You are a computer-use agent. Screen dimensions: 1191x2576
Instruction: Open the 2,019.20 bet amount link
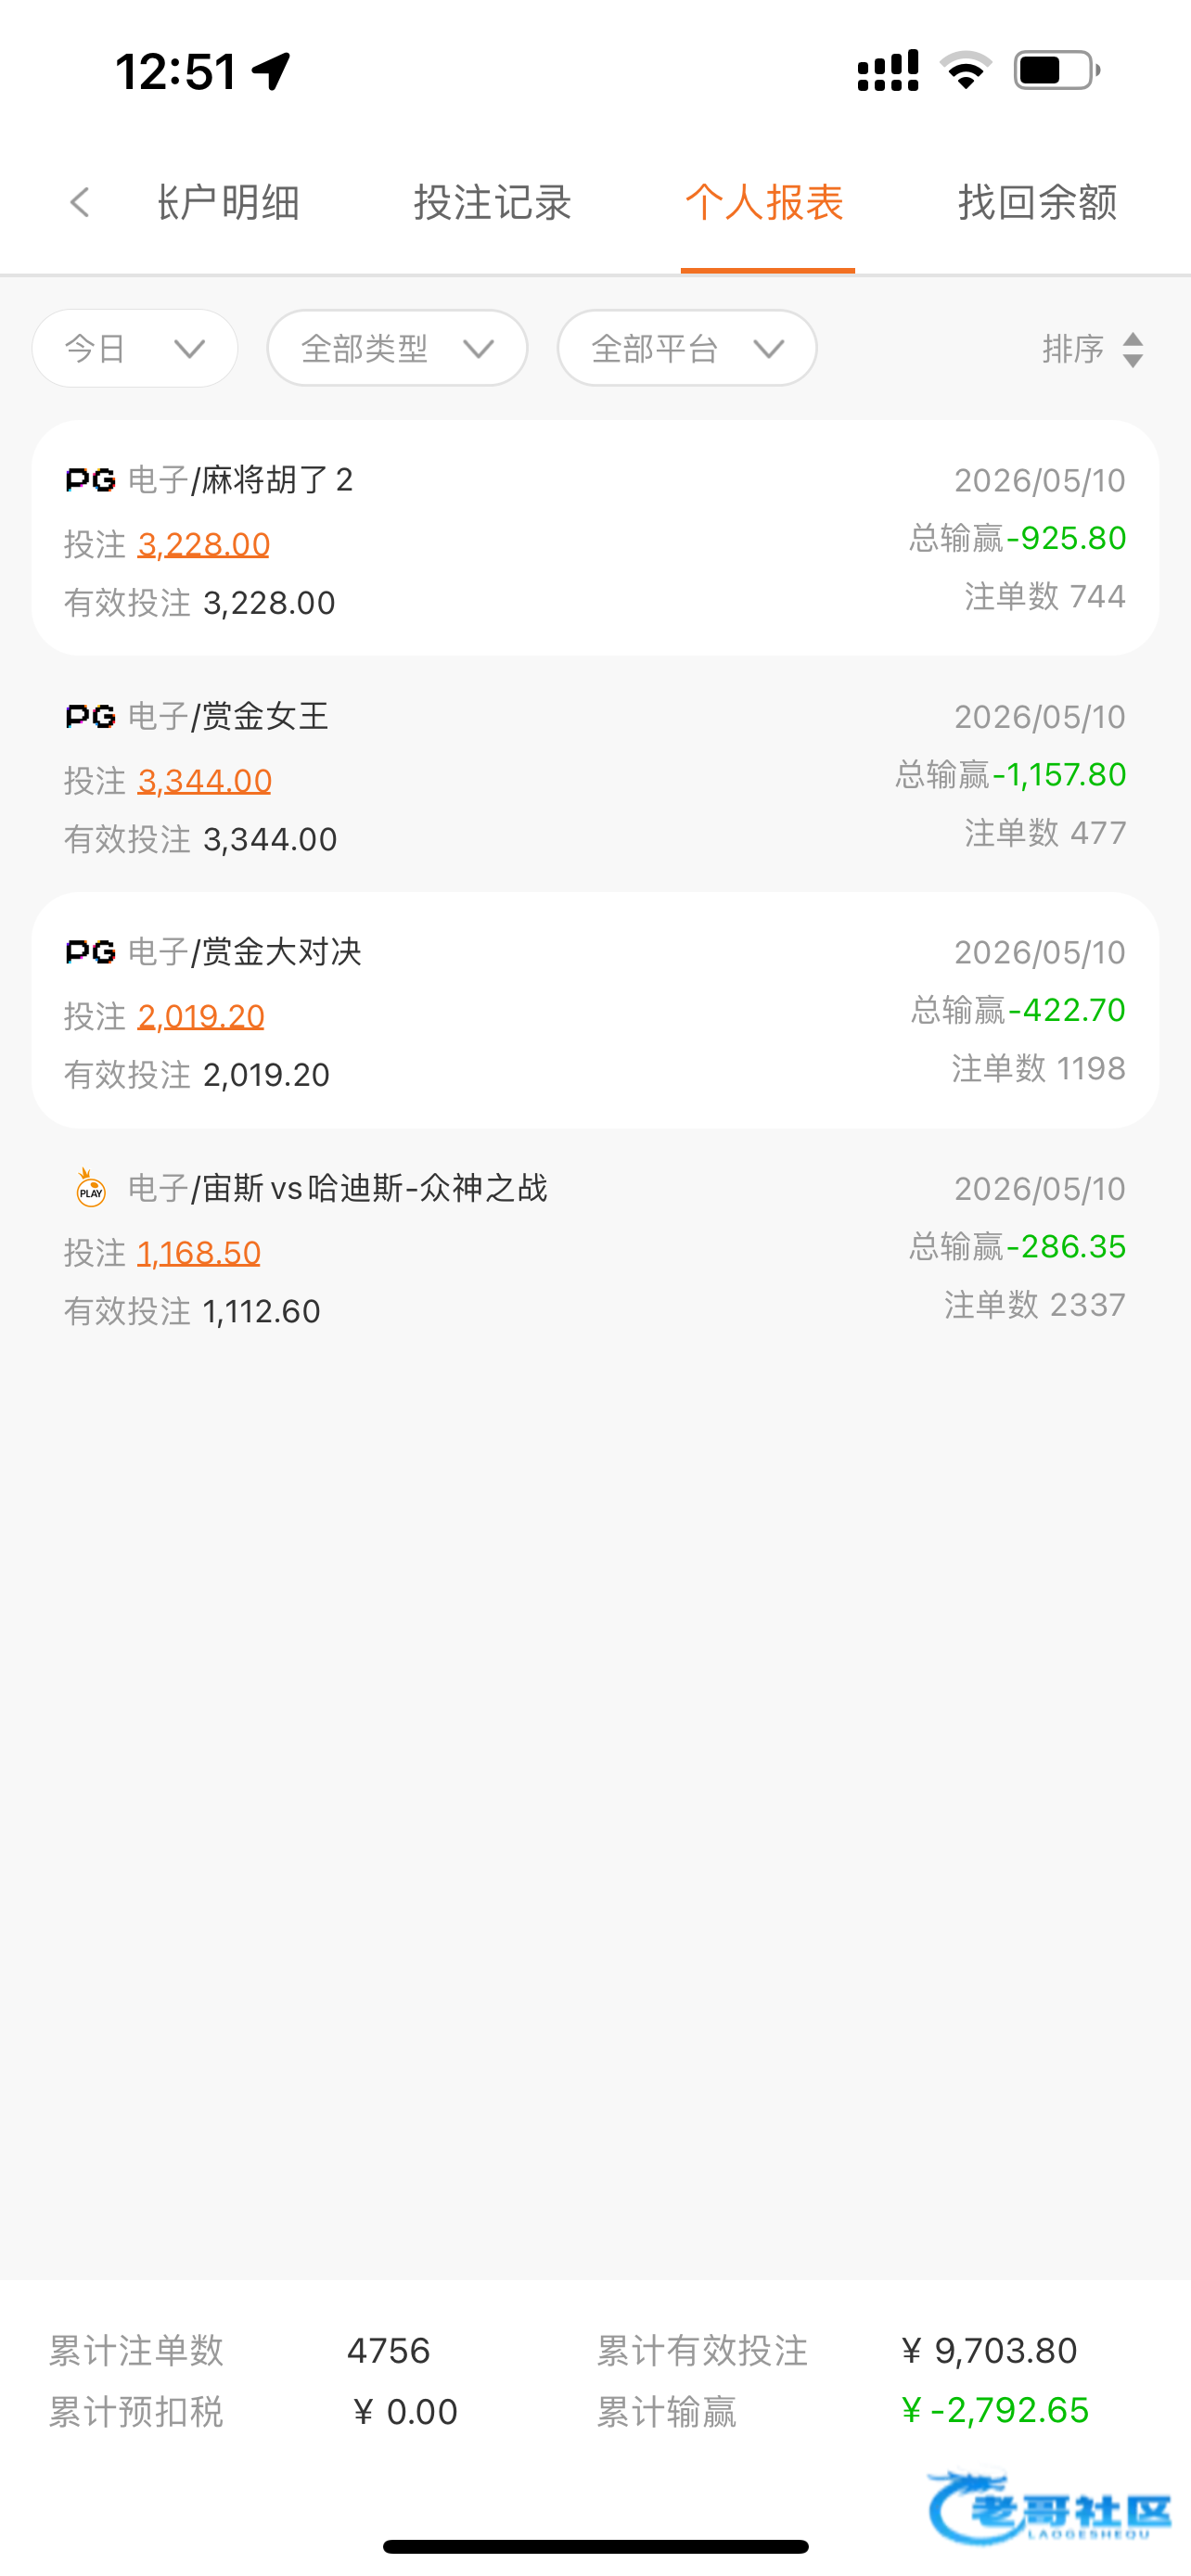point(201,1017)
